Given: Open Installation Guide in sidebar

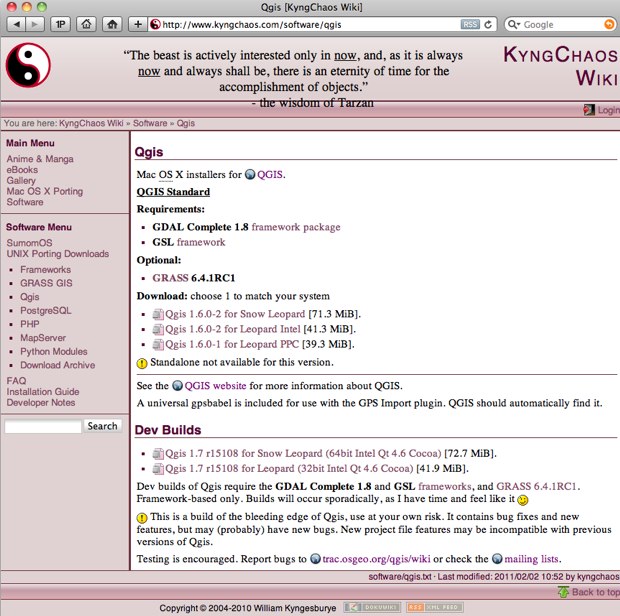Looking at the screenshot, I should pyautogui.click(x=43, y=392).
